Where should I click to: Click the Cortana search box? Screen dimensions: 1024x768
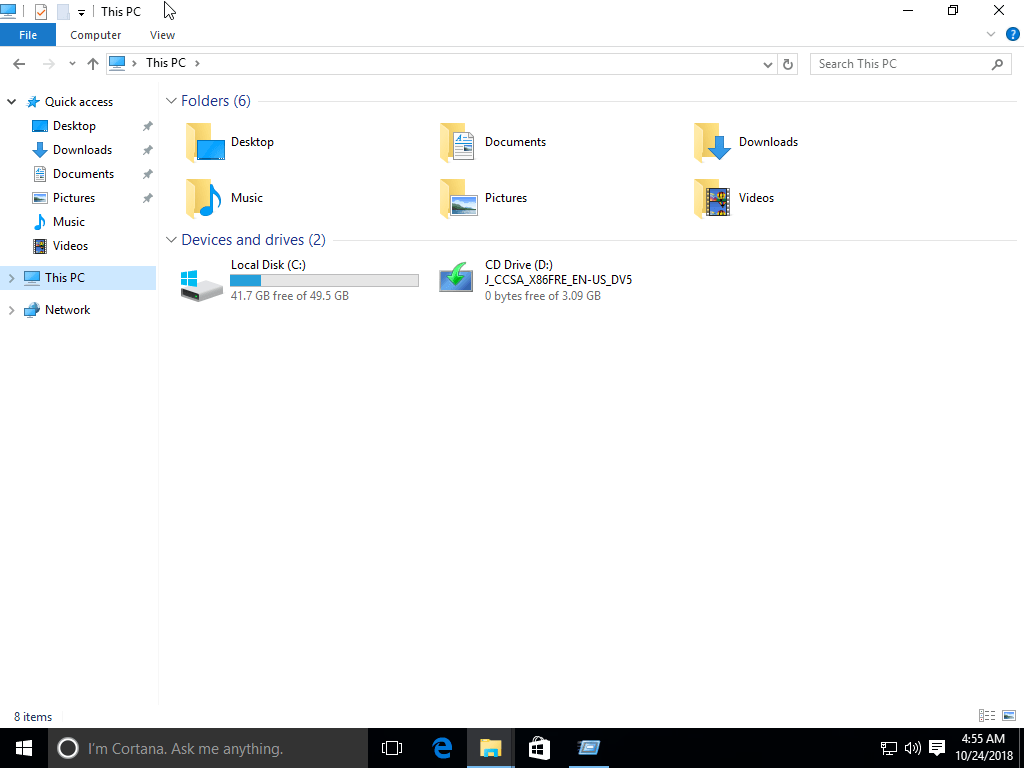point(208,748)
